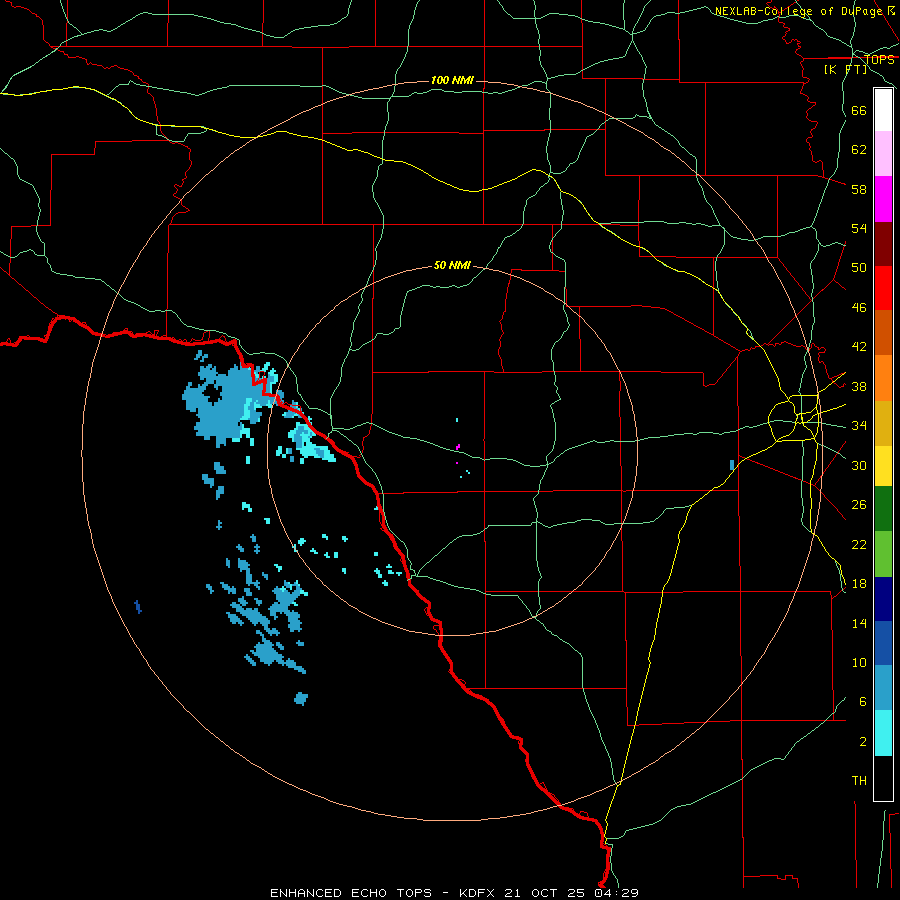Image resolution: width=900 pixels, height=900 pixels.
Task: Click the light pink legend swatch
Action: pos(883,154)
